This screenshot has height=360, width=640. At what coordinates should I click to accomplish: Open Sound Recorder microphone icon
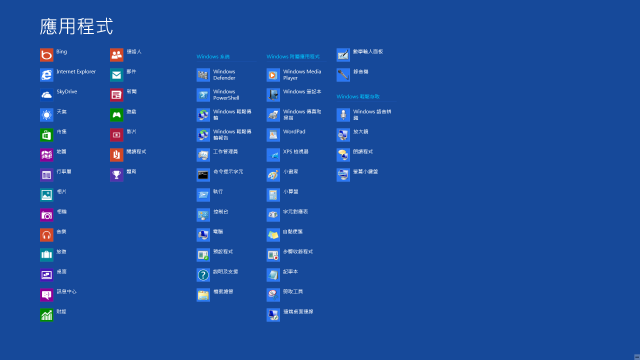coord(343,75)
